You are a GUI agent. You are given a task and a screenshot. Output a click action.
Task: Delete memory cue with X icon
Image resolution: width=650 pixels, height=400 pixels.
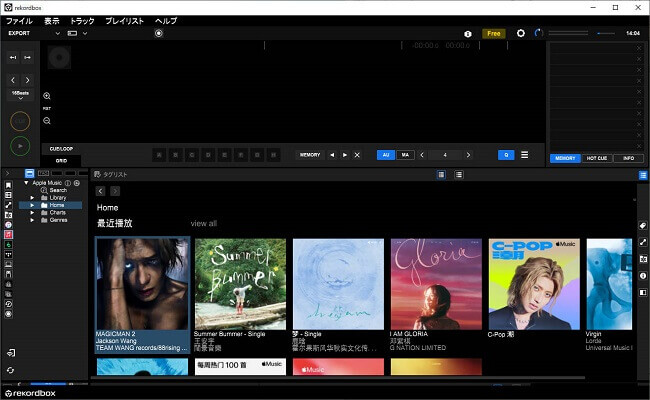(x=357, y=155)
